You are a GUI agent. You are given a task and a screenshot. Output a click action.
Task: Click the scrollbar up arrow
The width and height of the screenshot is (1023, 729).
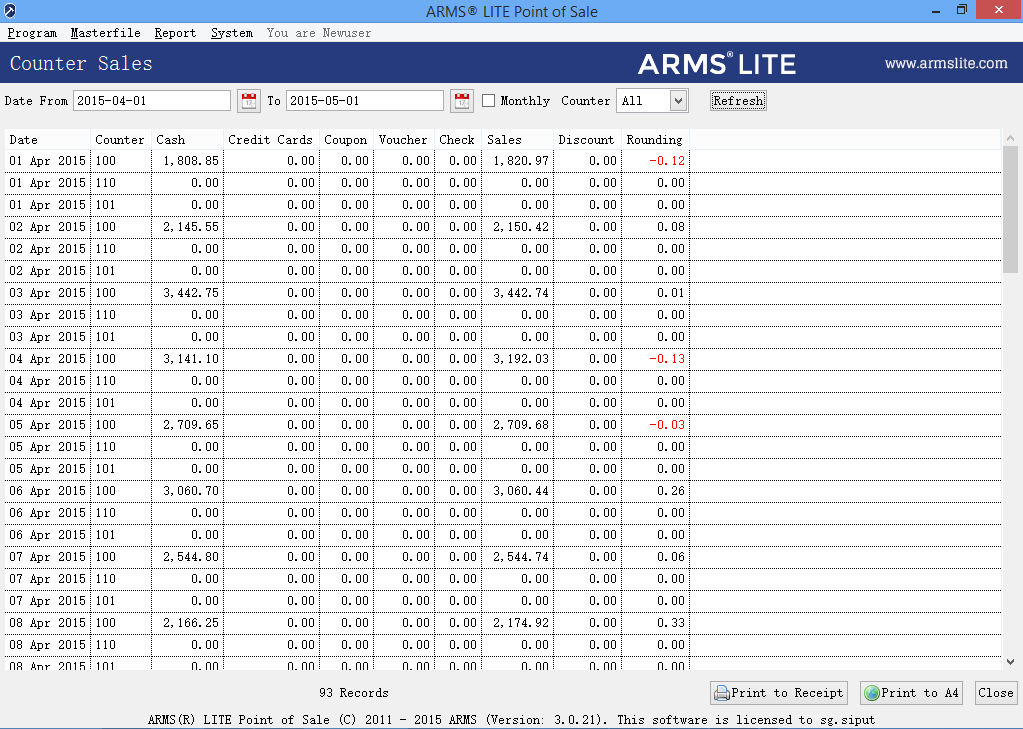[x=1010, y=138]
